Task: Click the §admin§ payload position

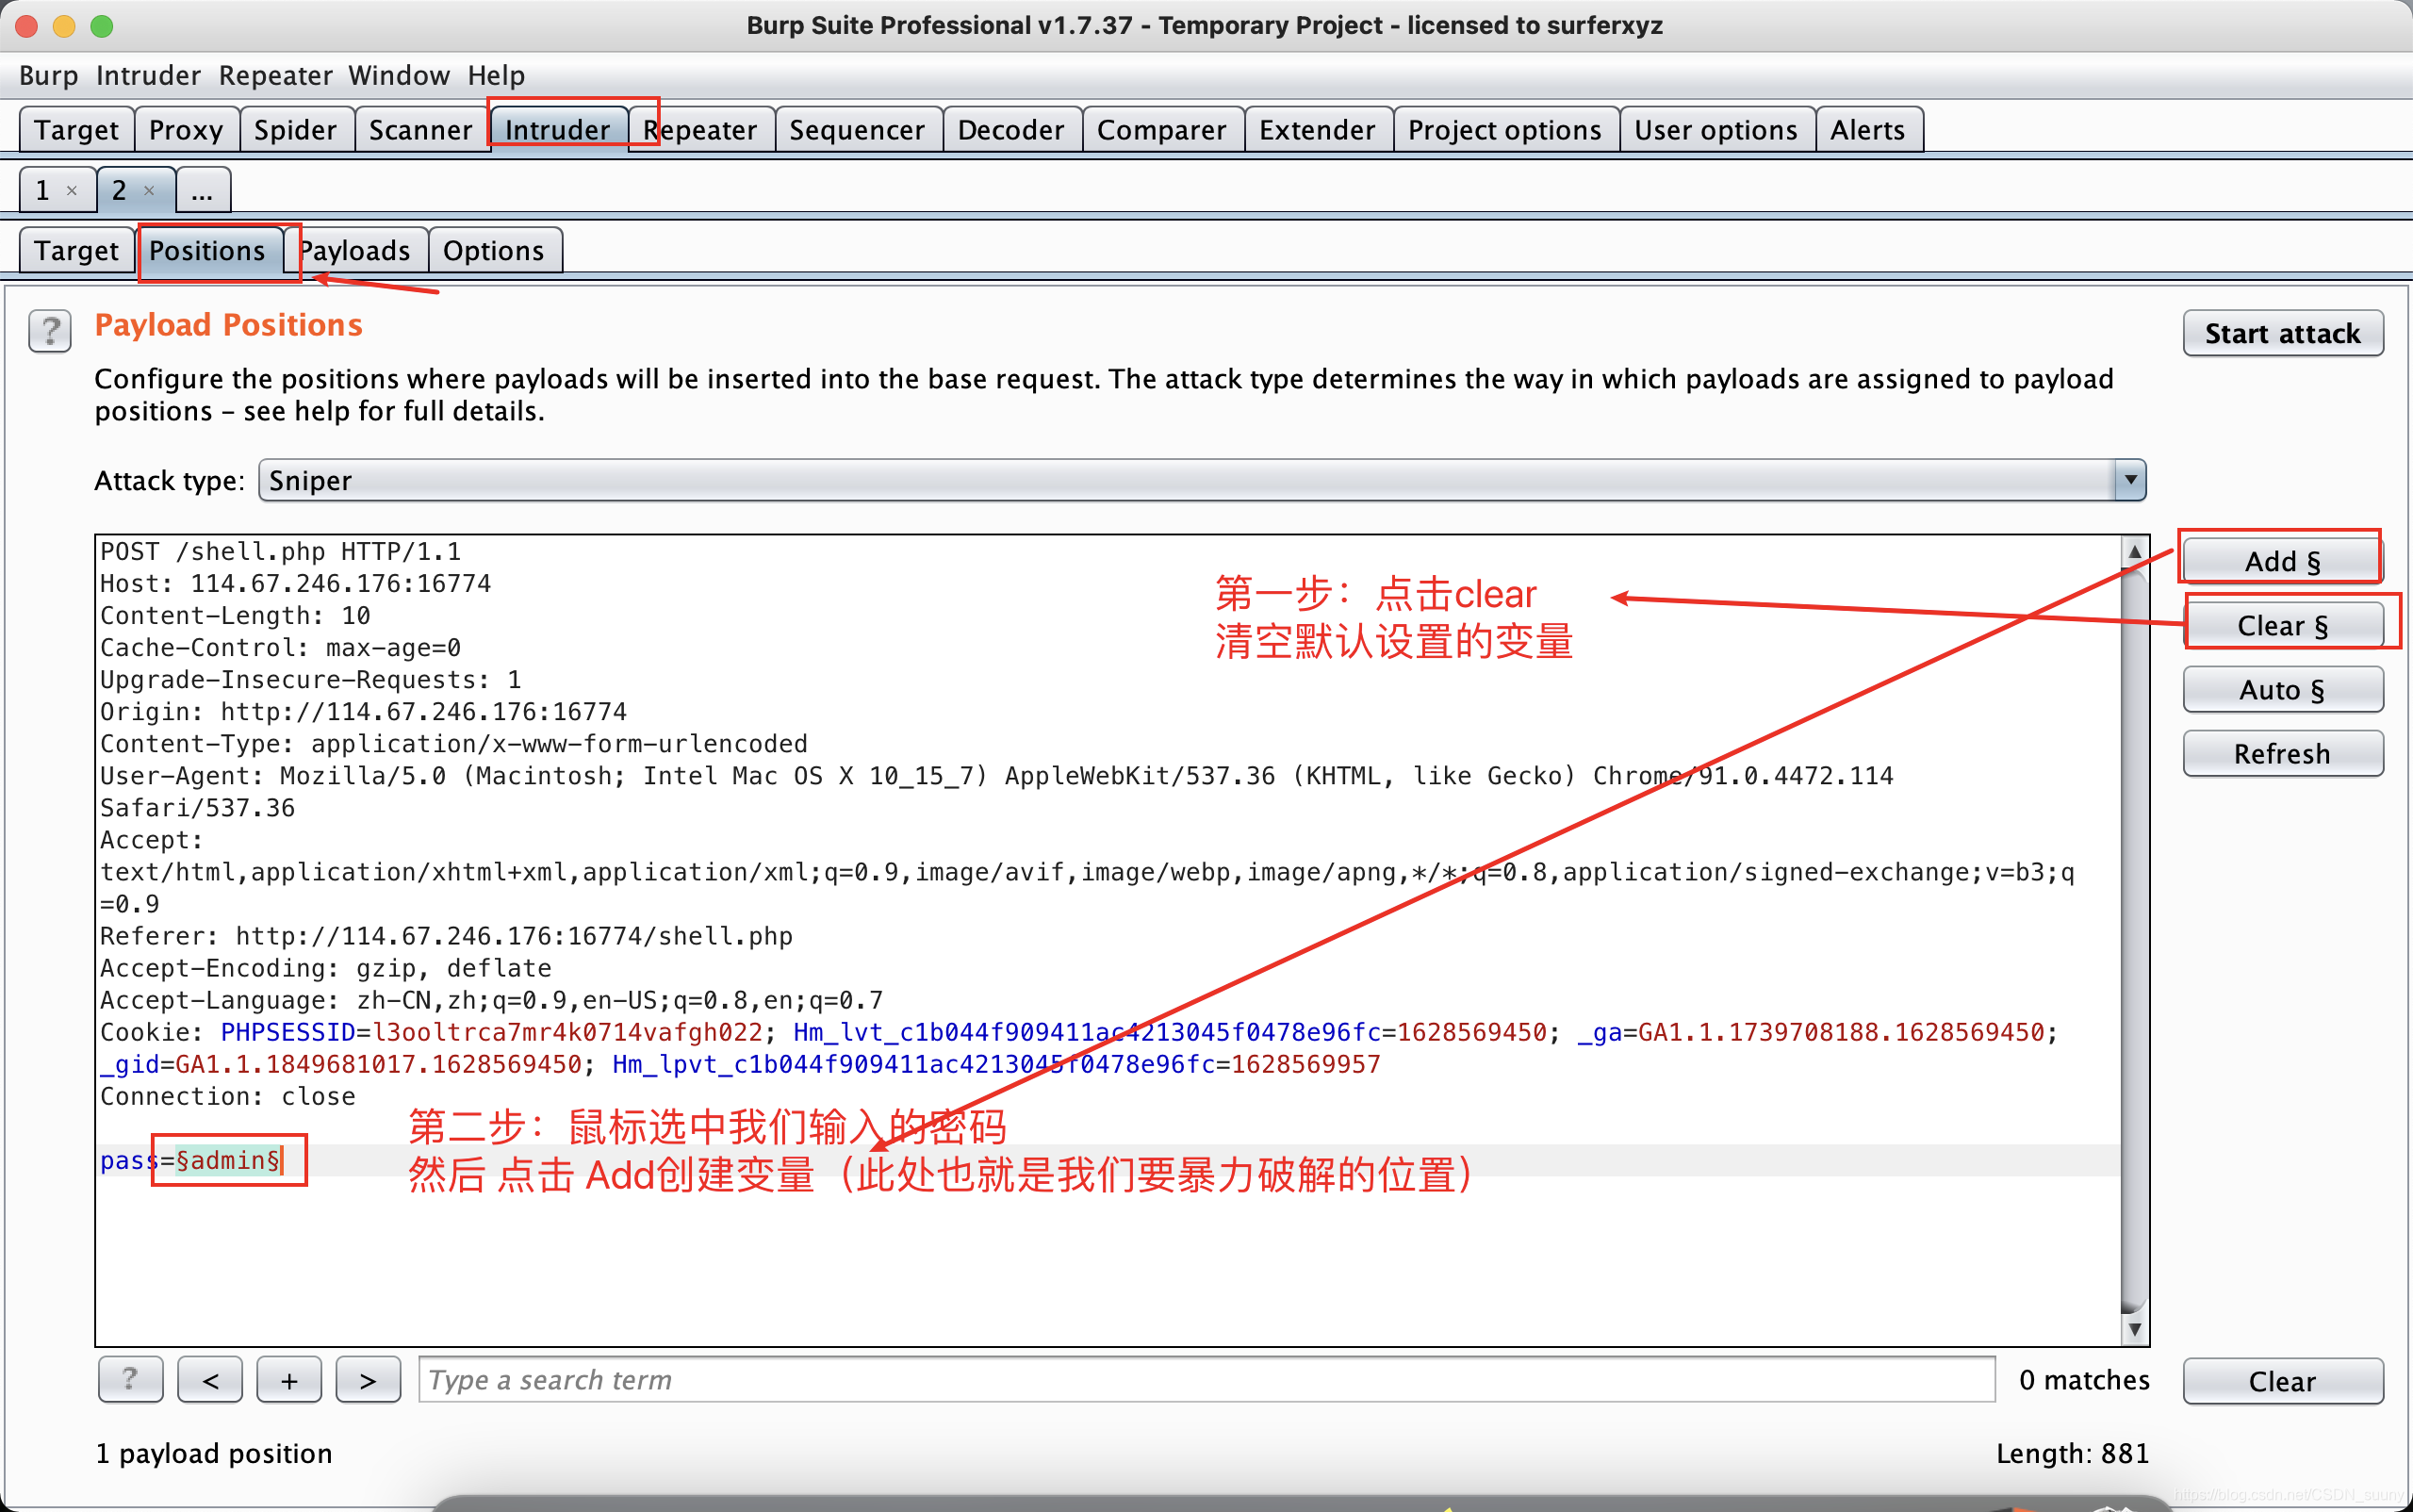Action: [x=228, y=1160]
